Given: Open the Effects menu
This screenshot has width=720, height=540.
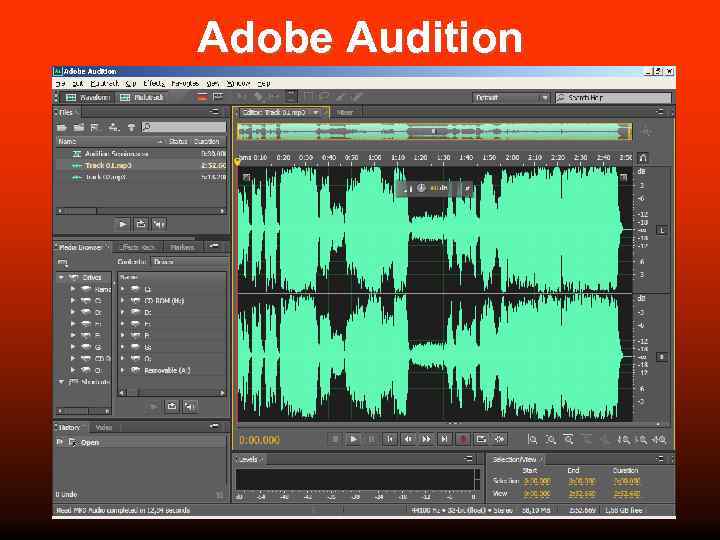Looking at the screenshot, I should coord(154,84).
